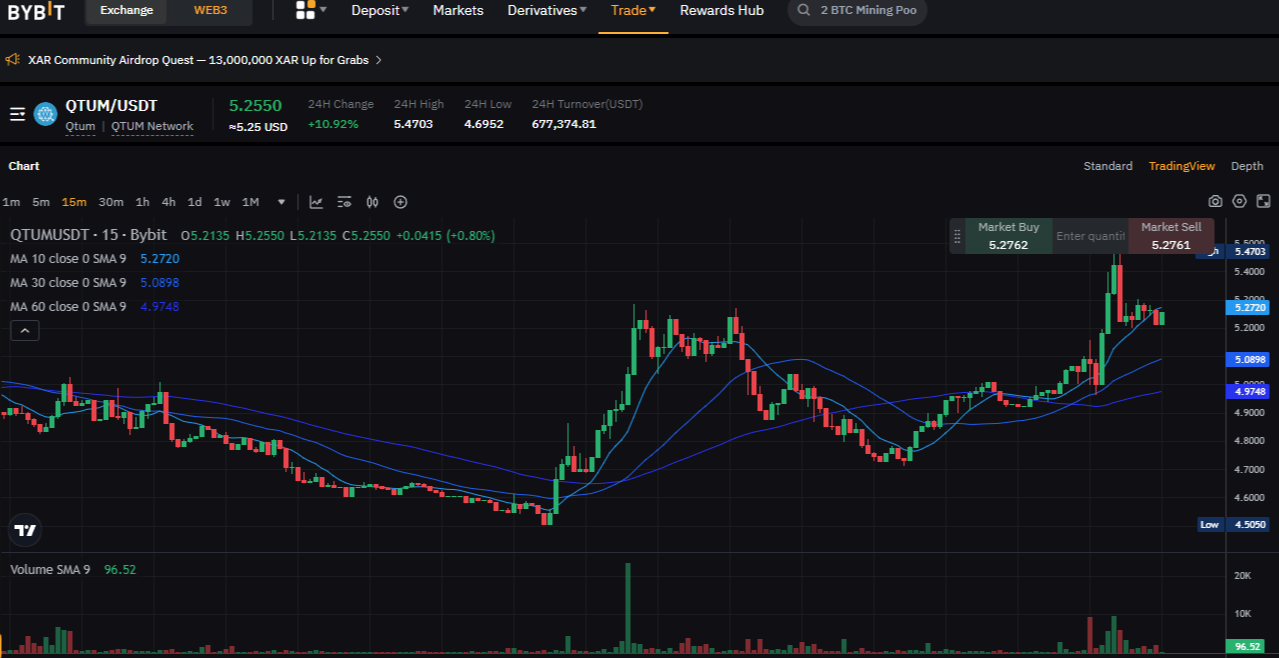The image size is (1279, 658).
Task: Click the announcement megaphone icon
Action: click(13, 60)
